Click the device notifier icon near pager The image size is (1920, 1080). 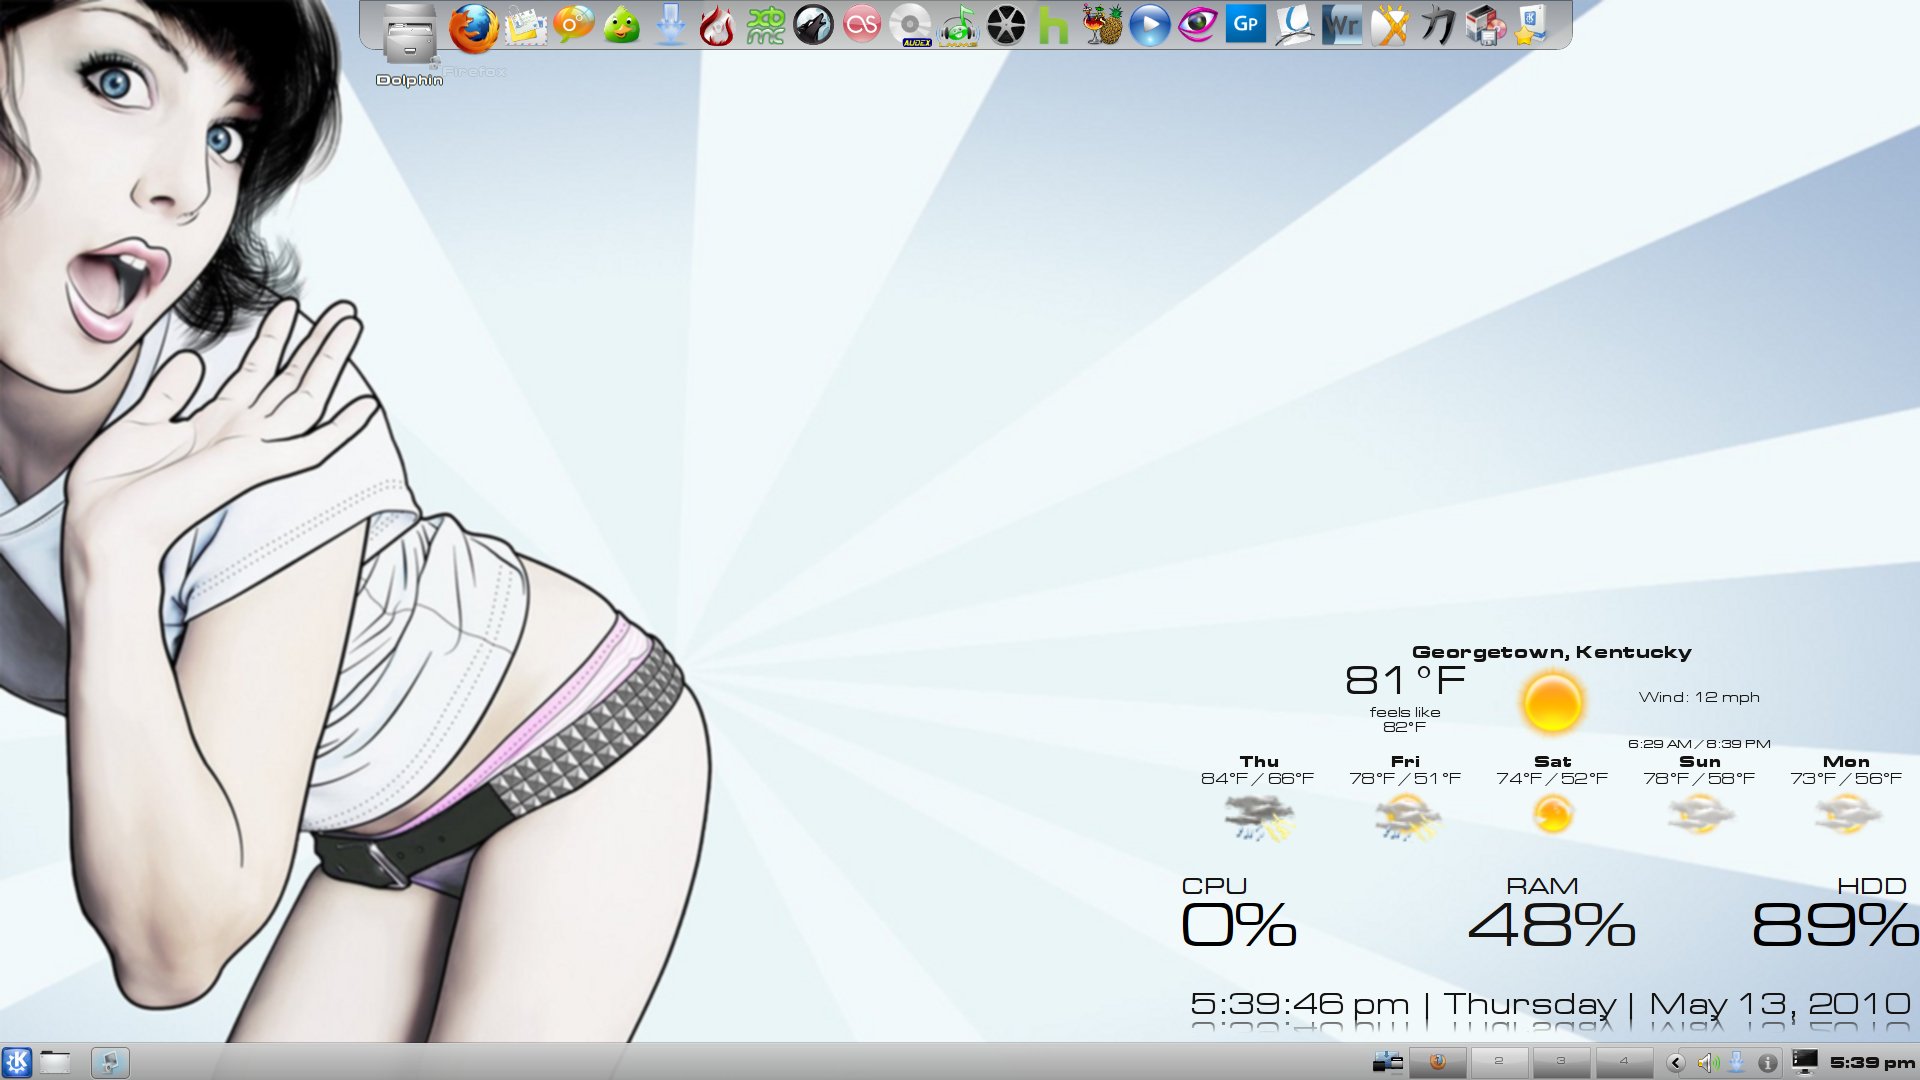pos(1387,1062)
